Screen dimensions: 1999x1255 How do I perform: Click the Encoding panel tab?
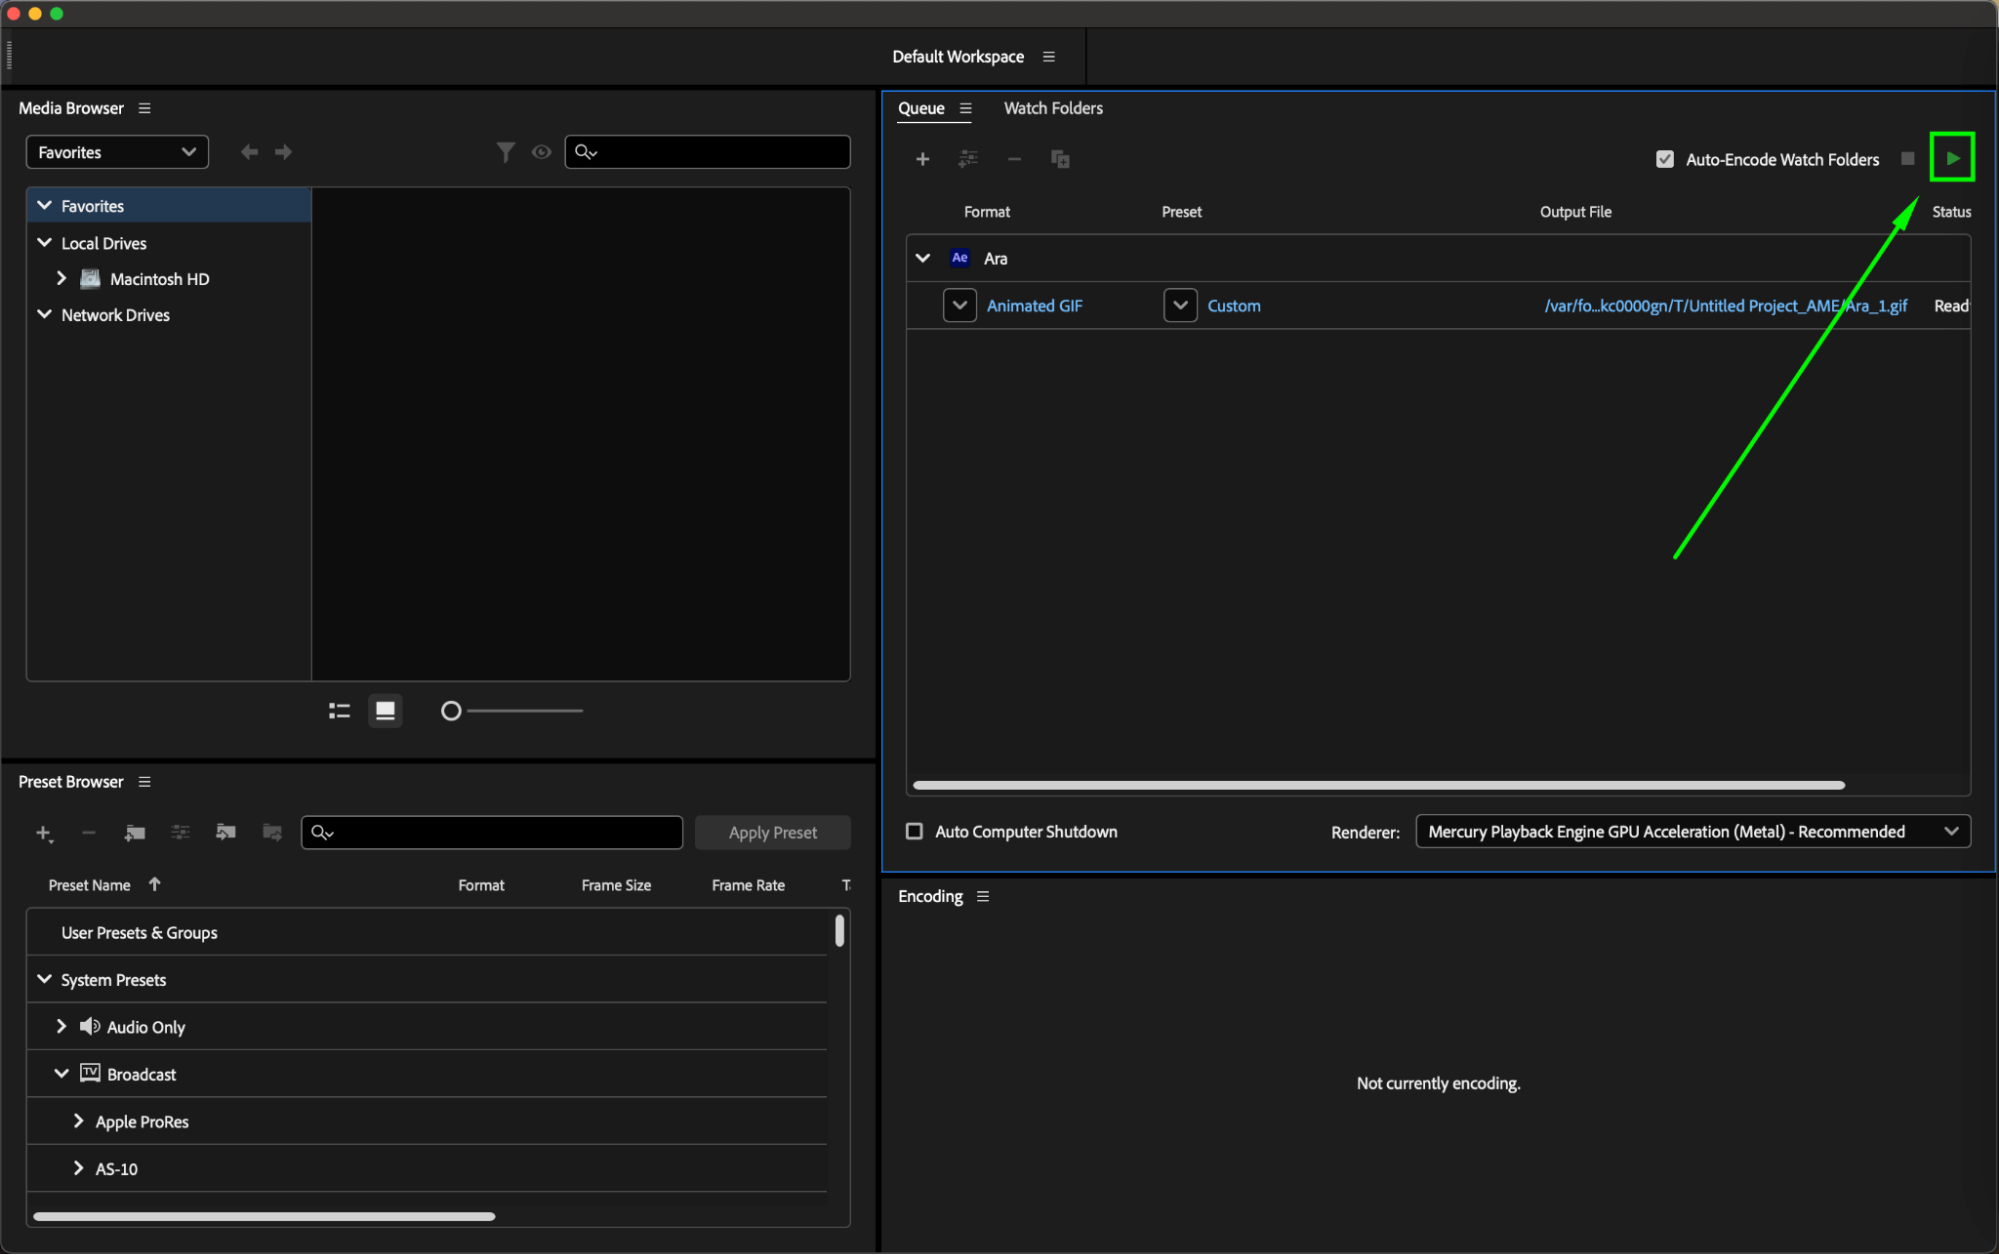tap(930, 897)
